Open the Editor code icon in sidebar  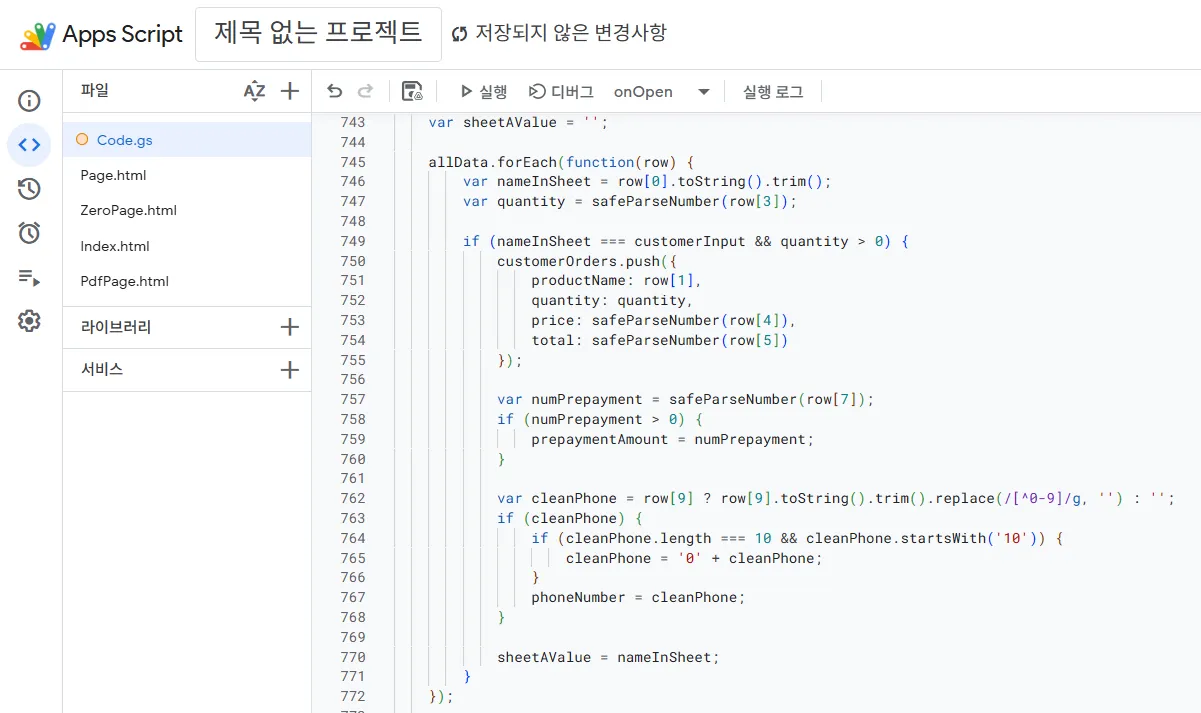[x=29, y=145]
